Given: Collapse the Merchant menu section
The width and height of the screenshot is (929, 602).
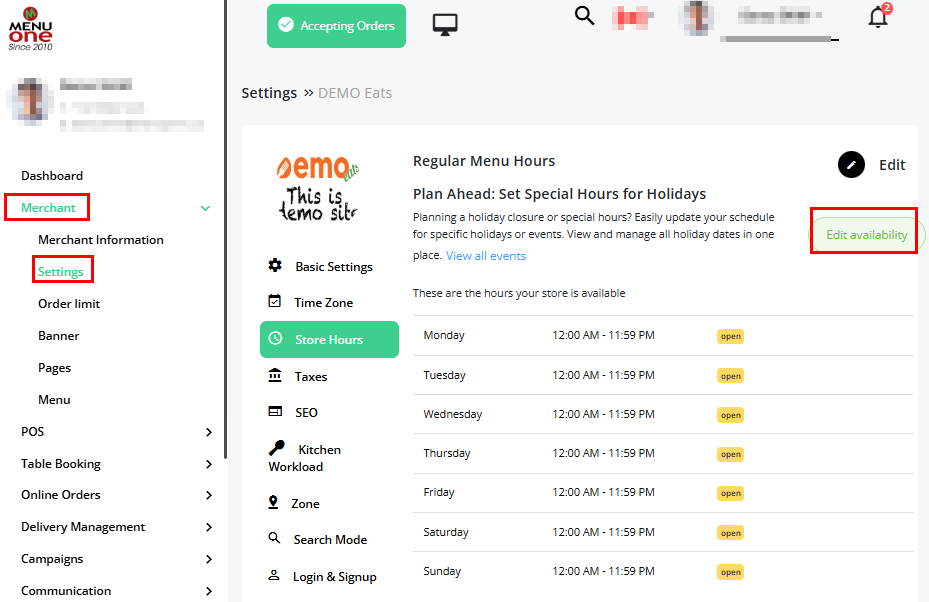Looking at the screenshot, I should pyautogui.click(x=205, y=208).
